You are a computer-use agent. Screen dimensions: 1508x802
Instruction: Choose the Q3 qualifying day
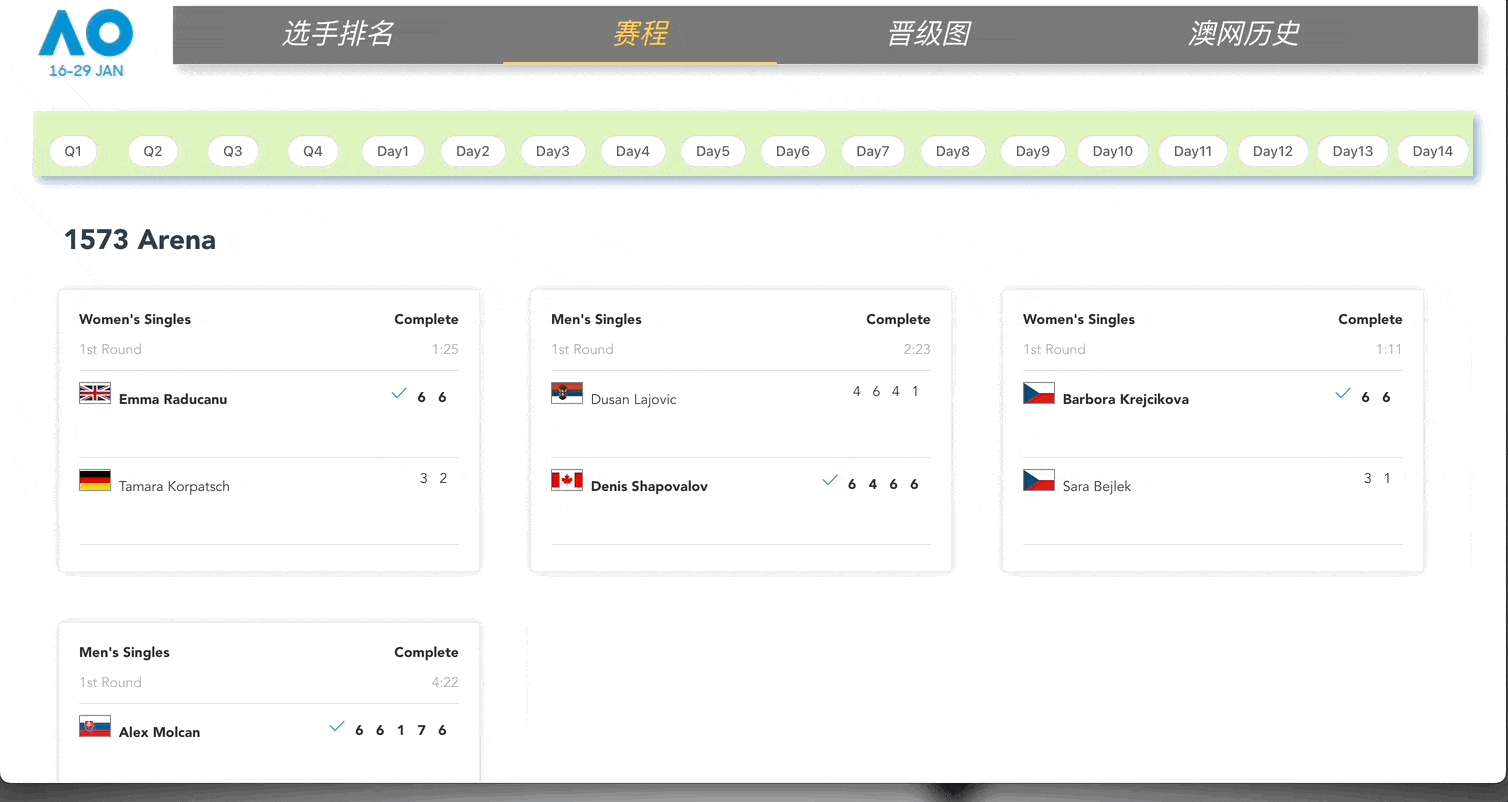[233, 151]
